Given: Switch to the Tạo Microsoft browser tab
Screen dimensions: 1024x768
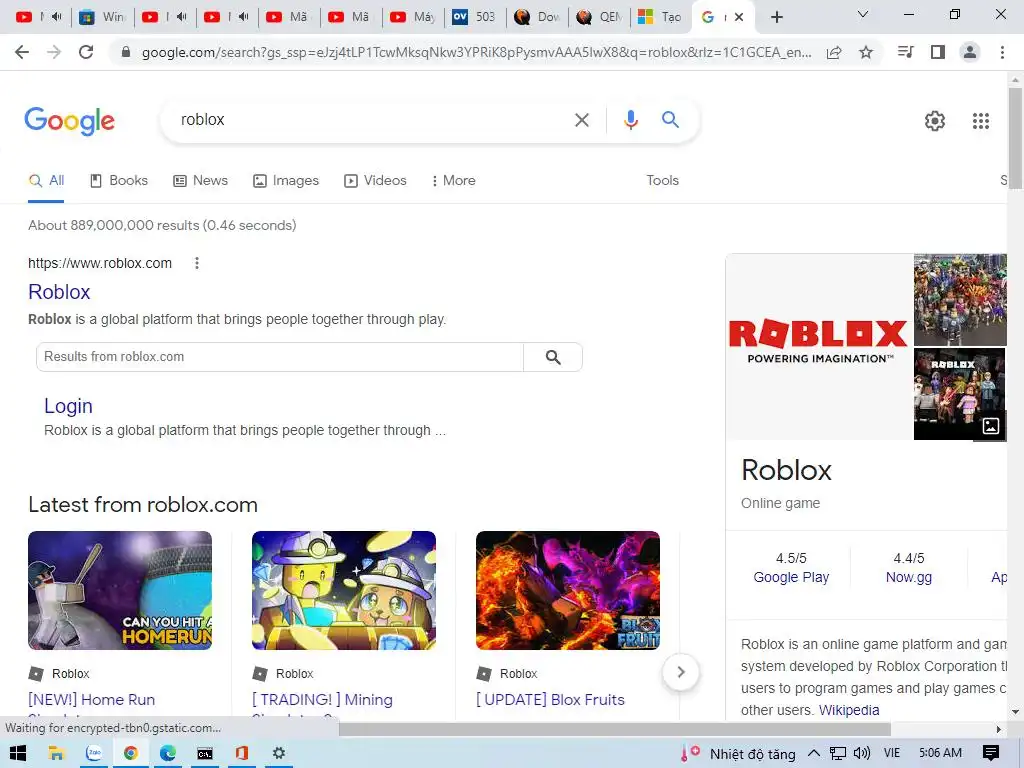Looking at the screenshot, I should click(x=660, y=17).
